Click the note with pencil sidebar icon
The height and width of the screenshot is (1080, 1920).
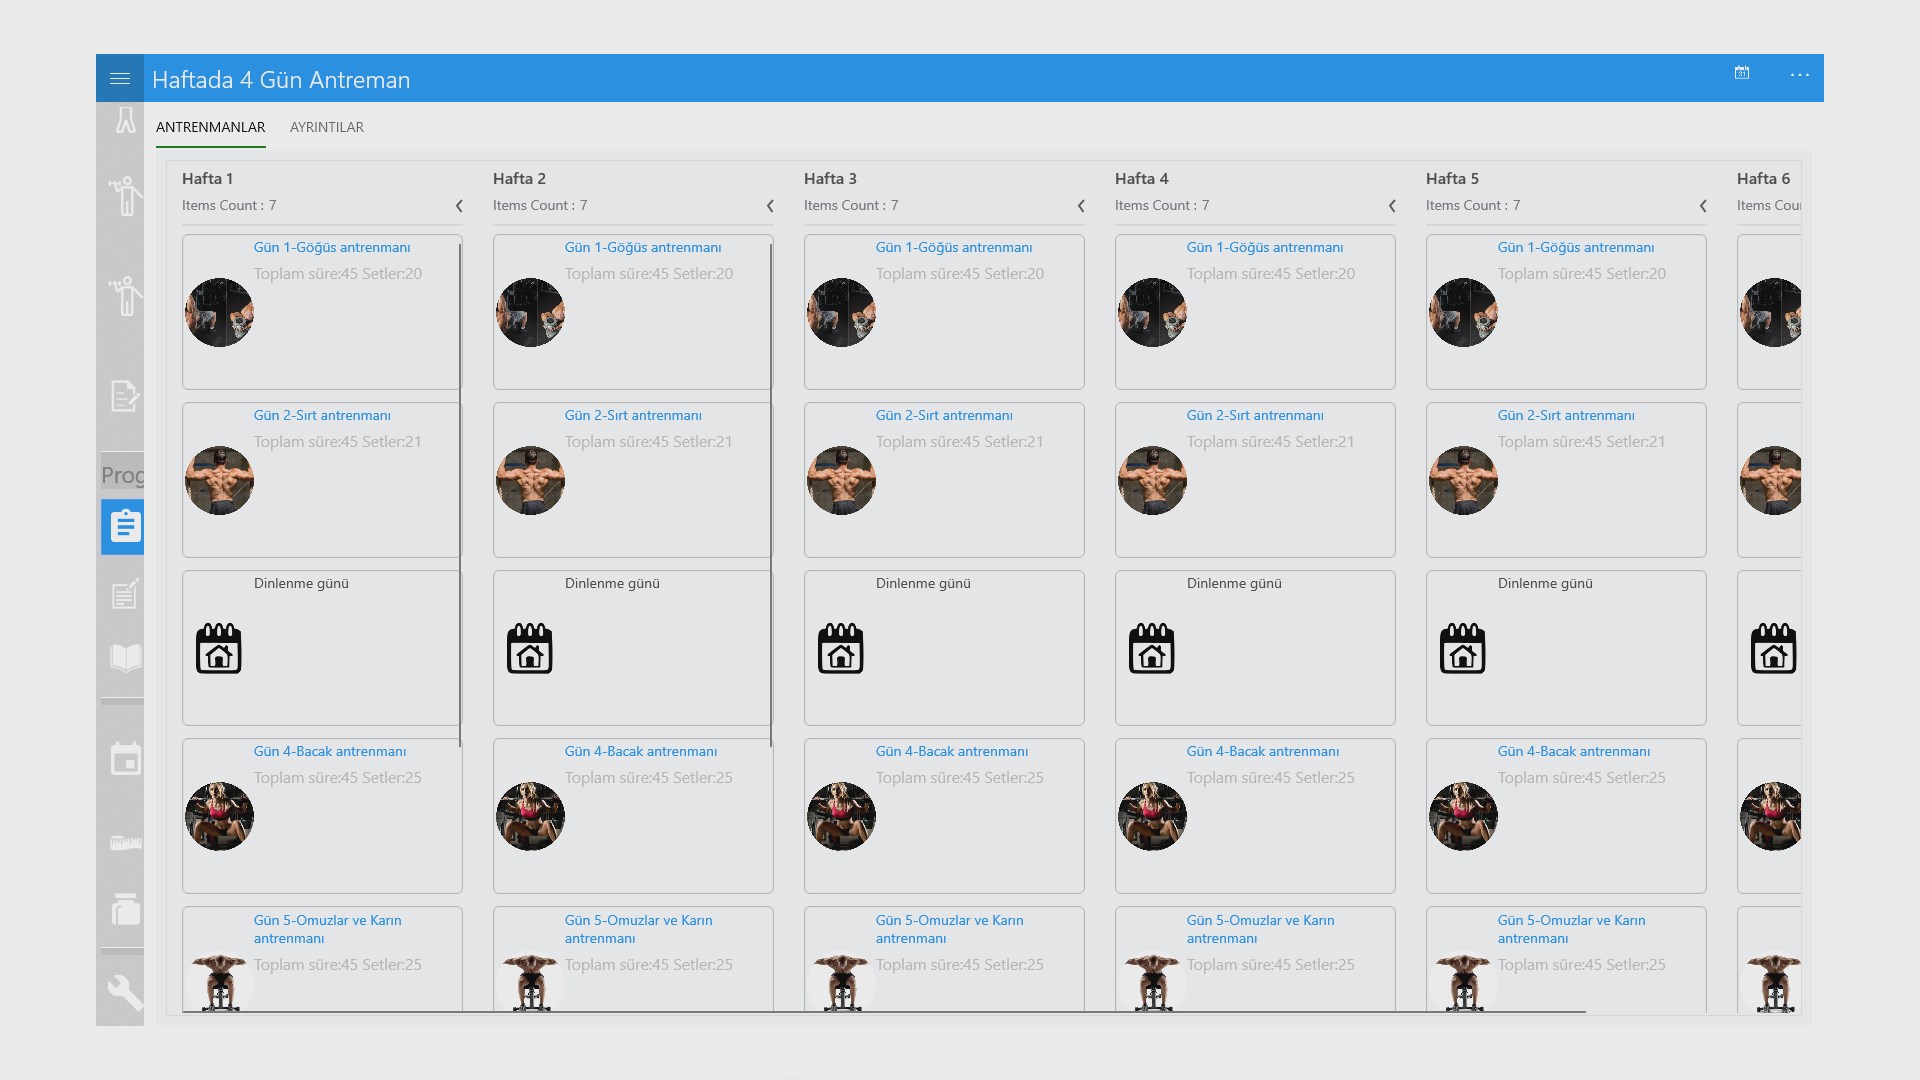(x=125, y=595)
